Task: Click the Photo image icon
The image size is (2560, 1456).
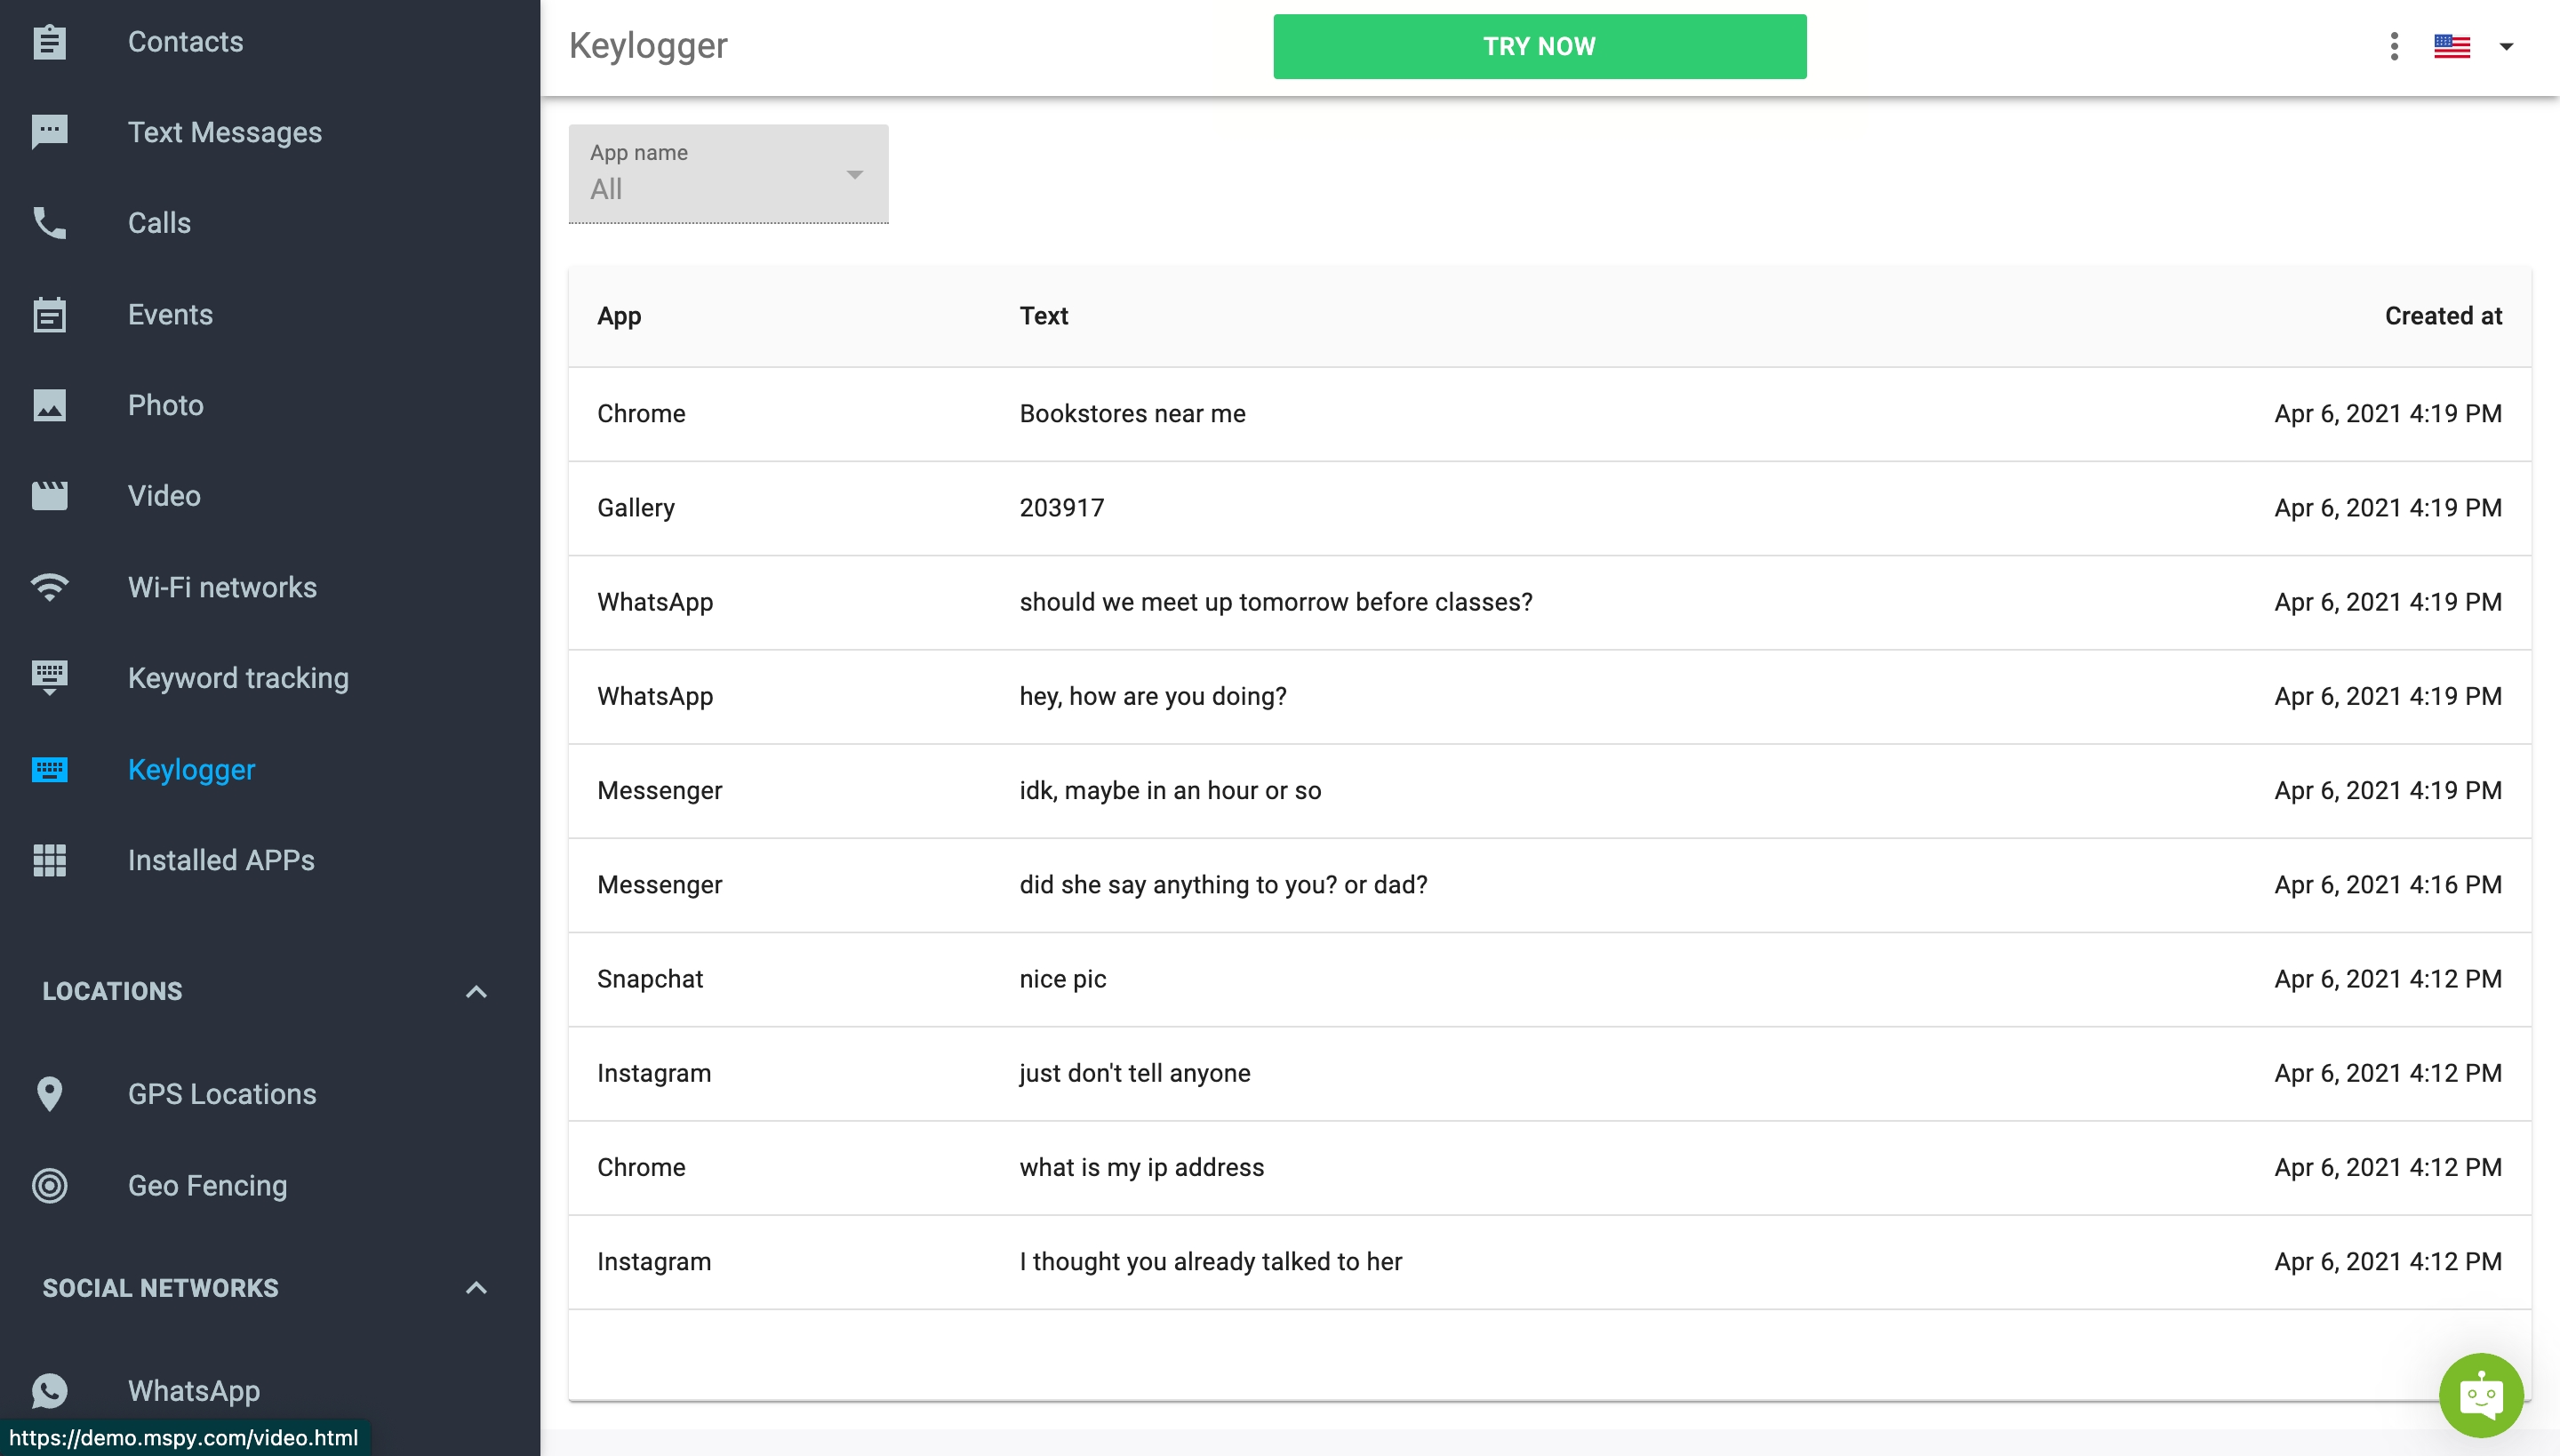Action: tap(49, 405)
